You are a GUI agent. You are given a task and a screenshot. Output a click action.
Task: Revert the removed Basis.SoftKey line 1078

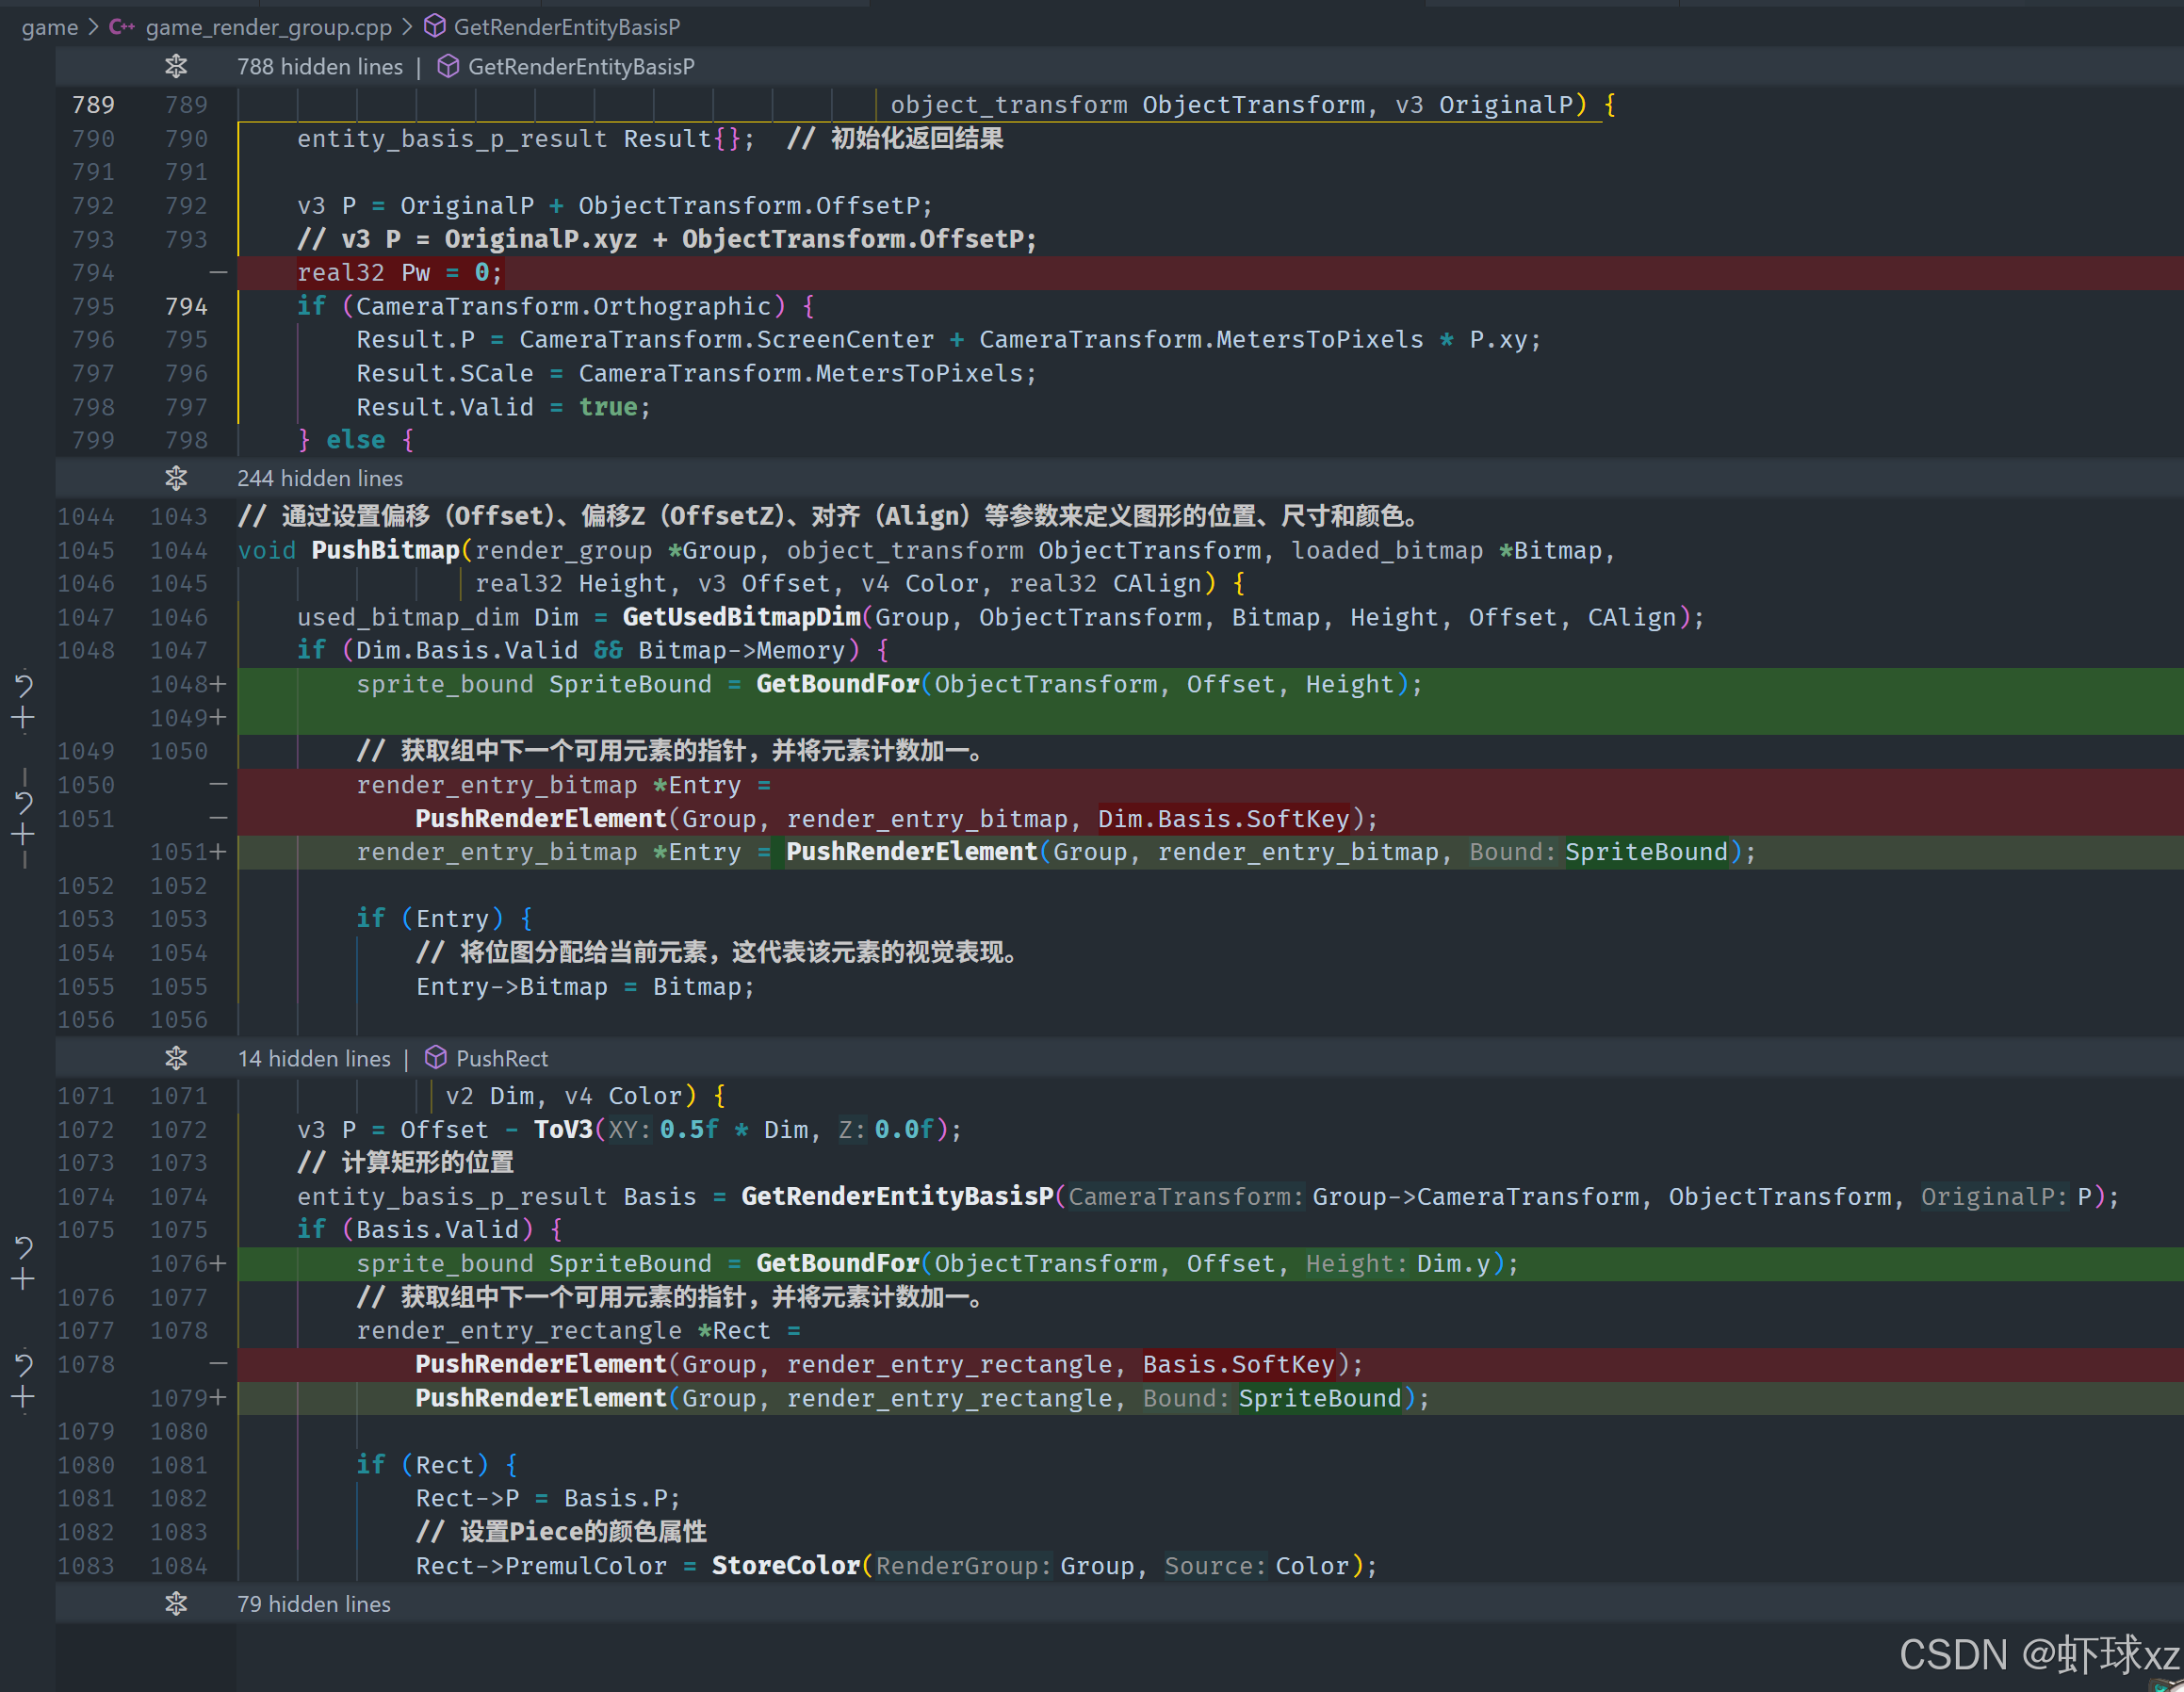(x=24, y=1365)
